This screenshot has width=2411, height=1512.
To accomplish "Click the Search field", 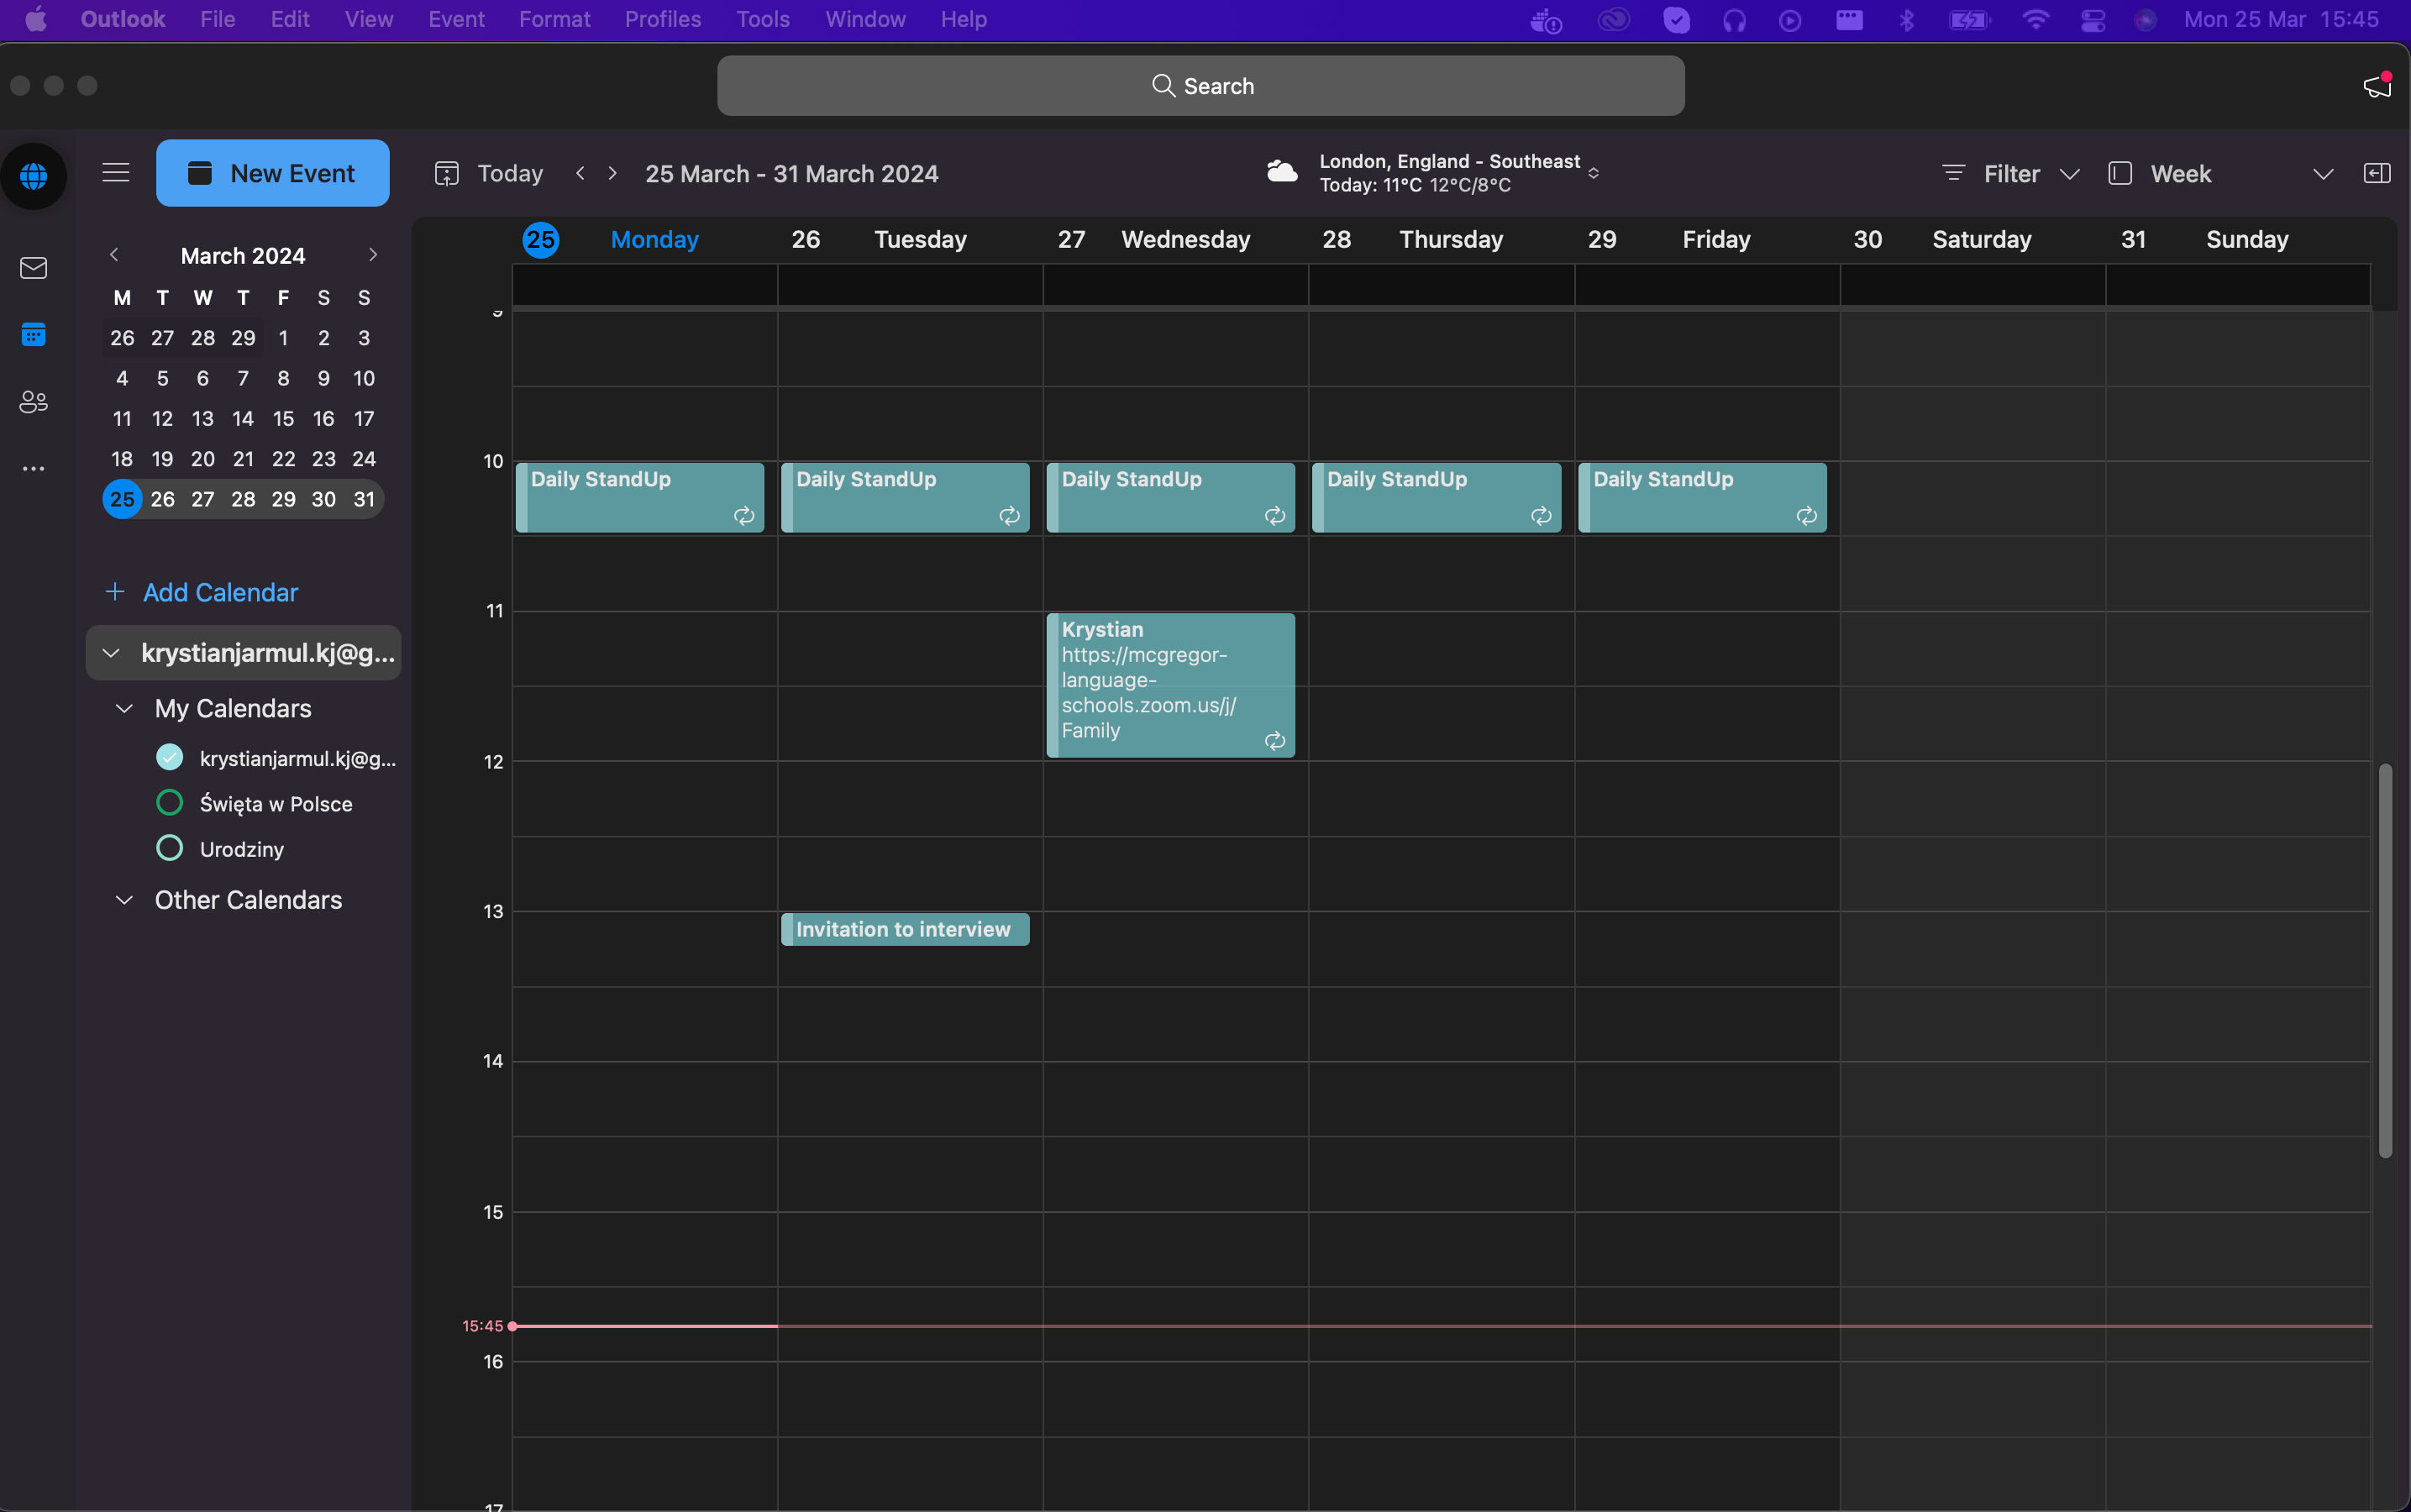I will [x=1200, y=86].
